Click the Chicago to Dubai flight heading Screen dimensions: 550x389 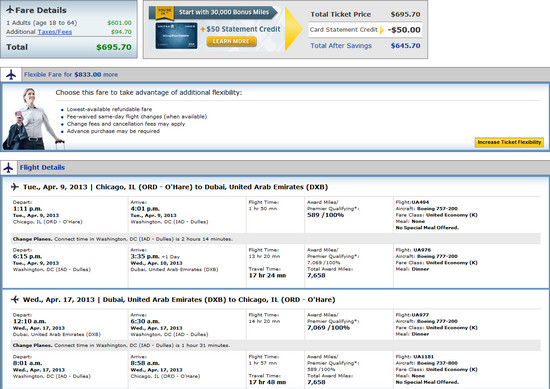coord(175,187)
